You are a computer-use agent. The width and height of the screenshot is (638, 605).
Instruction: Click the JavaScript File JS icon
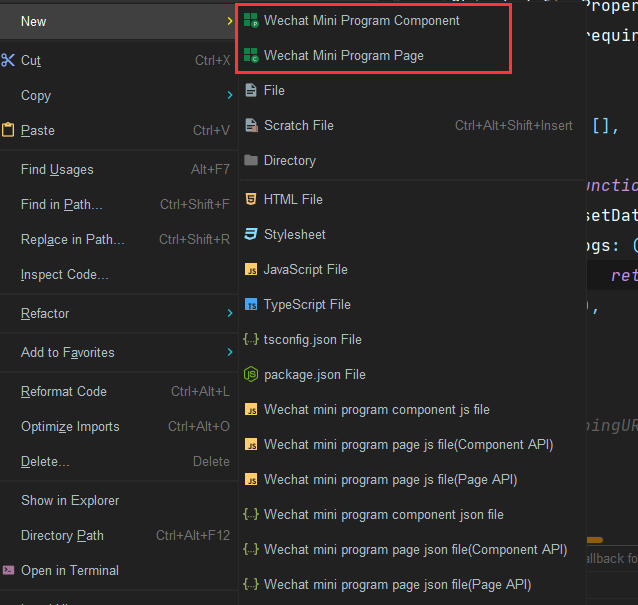pos(251,269)
